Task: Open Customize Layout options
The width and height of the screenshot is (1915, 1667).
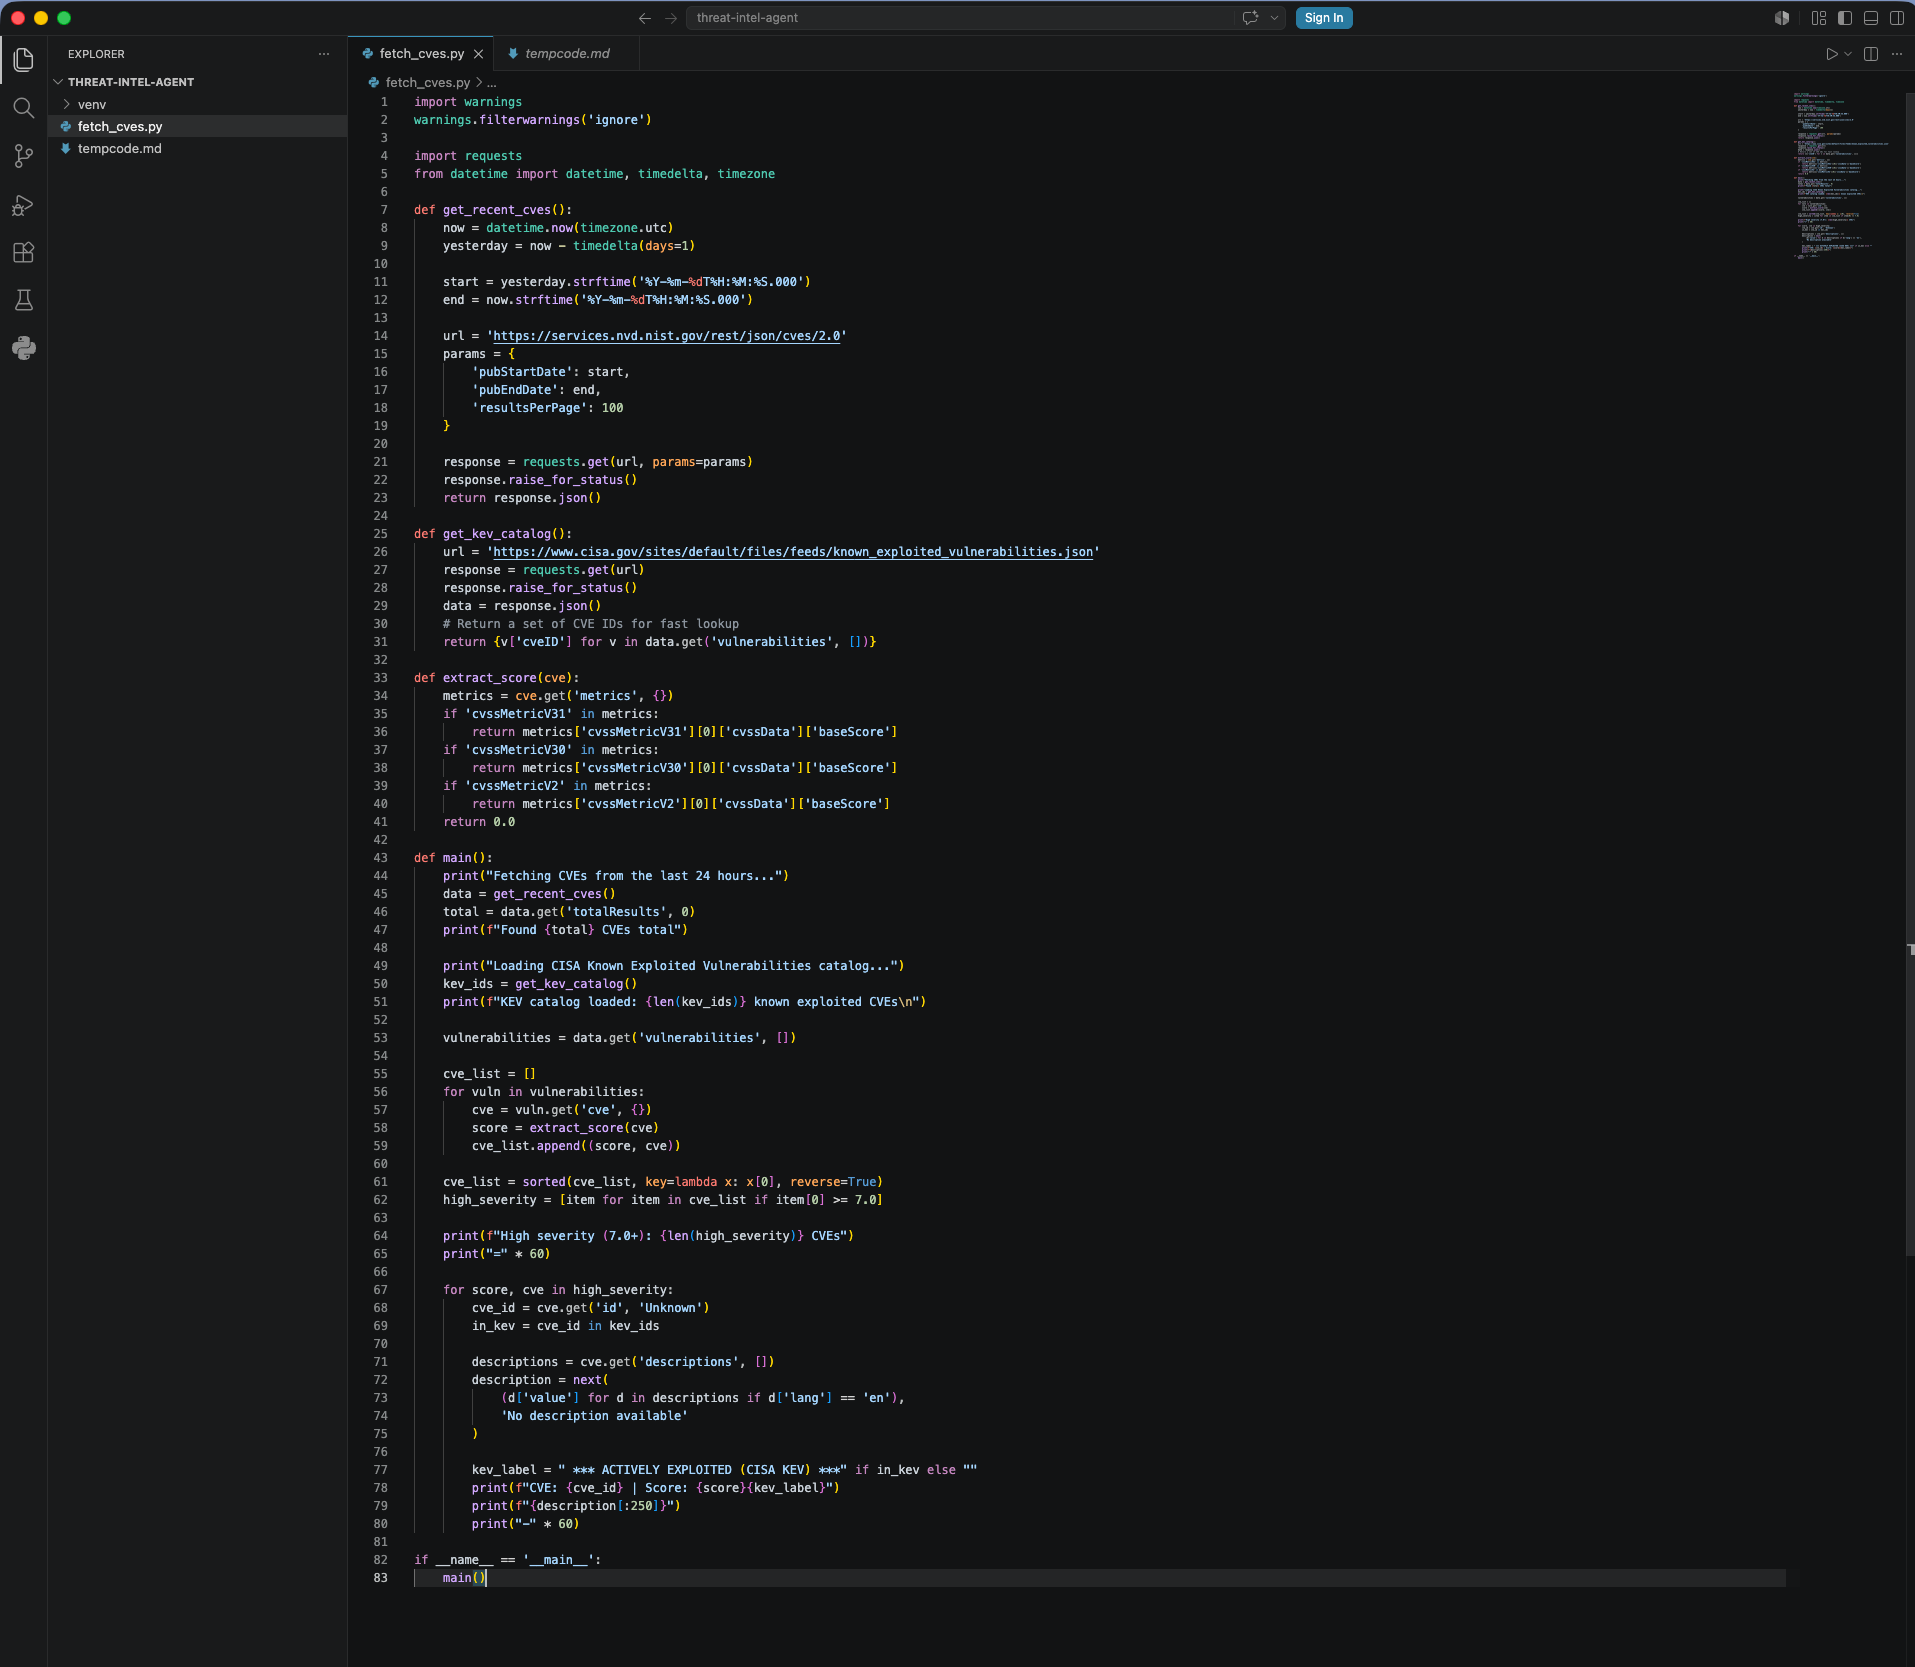Action: [1819, 18]
